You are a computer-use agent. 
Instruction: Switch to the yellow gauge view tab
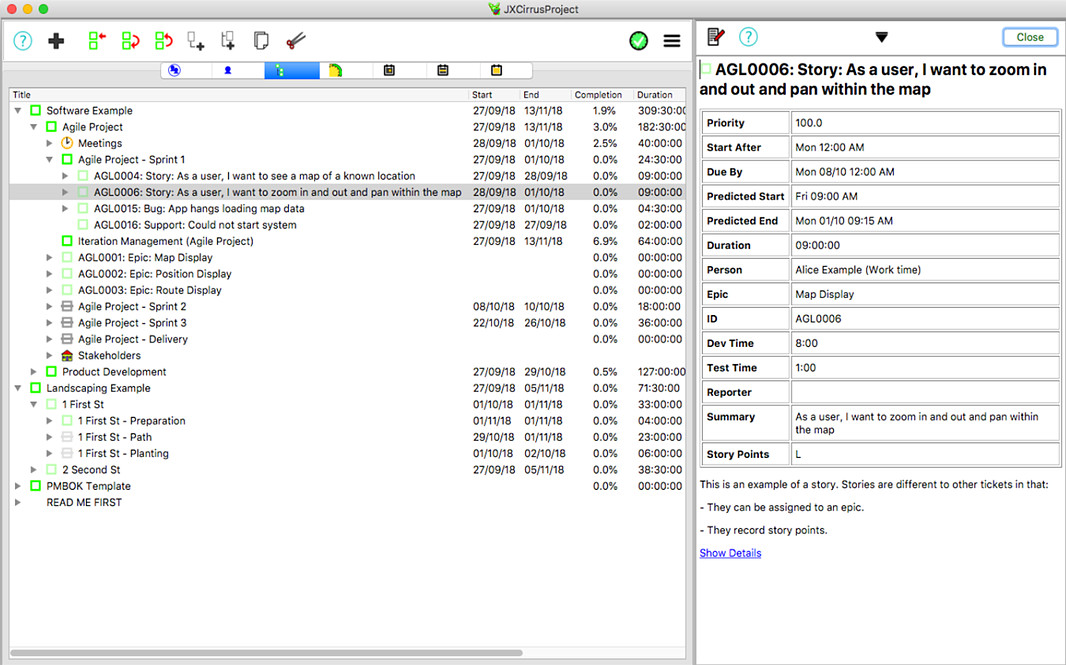click(x=336, y=70)
